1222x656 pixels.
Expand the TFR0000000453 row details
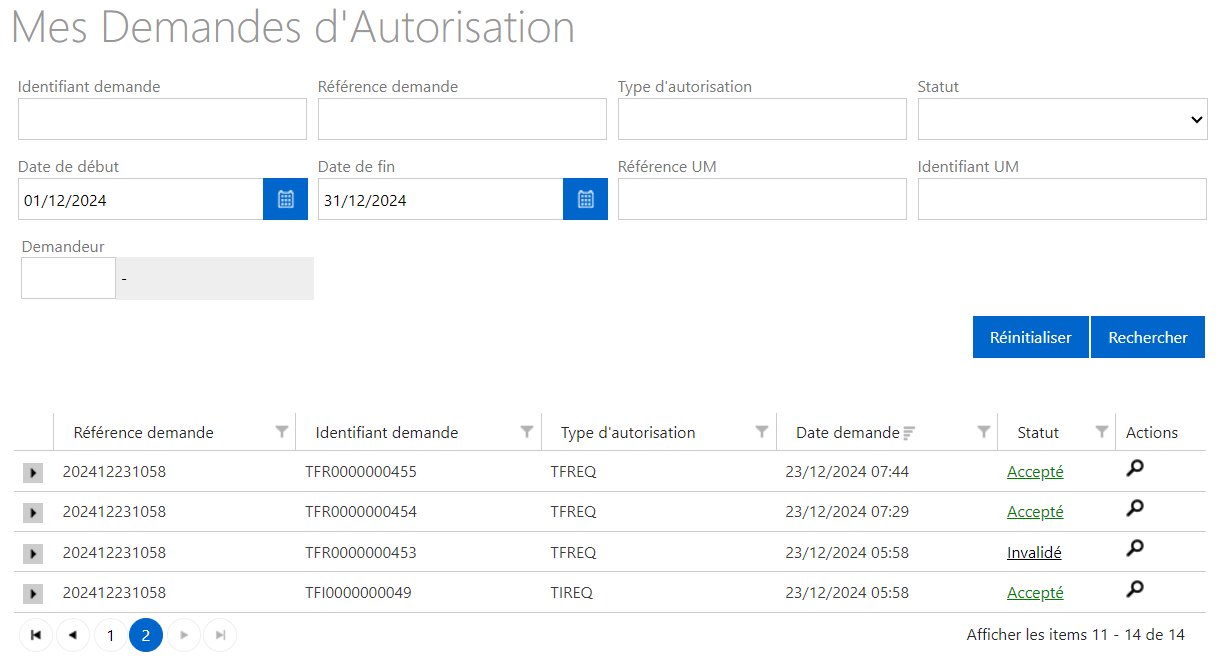coord(33,553)
